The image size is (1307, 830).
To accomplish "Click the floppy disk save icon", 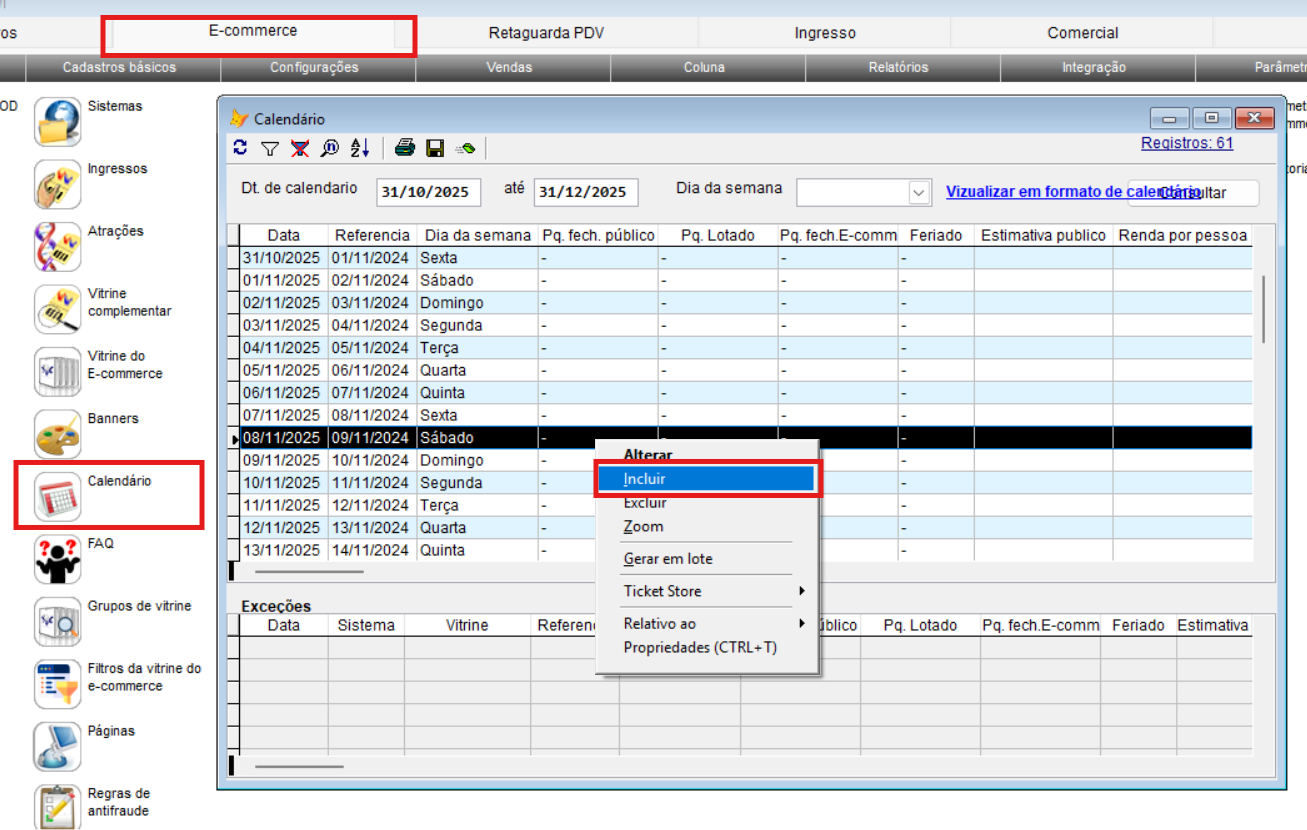I will coord(435,148).
